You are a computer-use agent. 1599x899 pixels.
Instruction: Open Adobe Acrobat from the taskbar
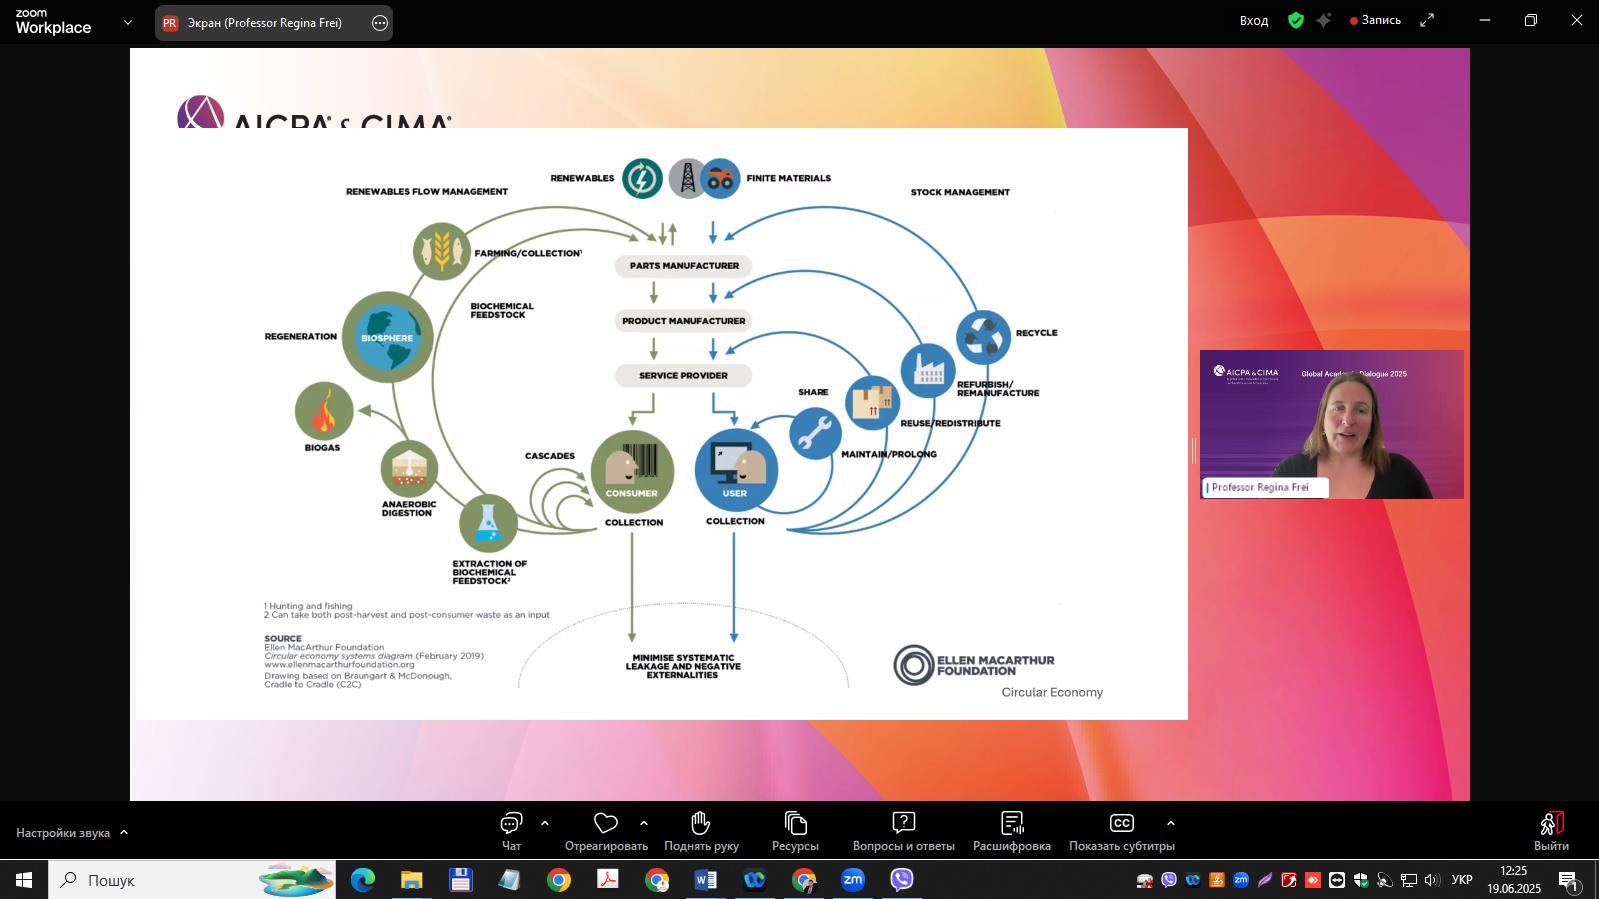607,880
